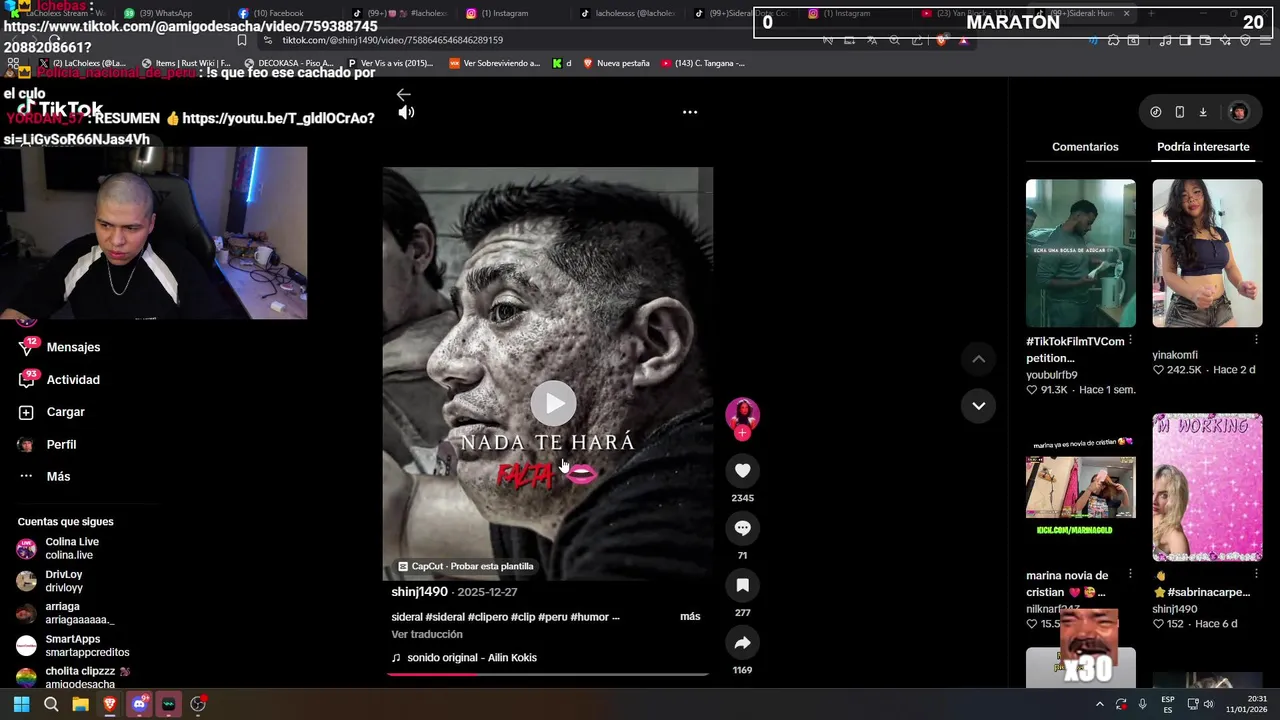Open the Brave browser taskbar icon
Viewport: 1280px width, 720px height.
click(x=110, y=704)
